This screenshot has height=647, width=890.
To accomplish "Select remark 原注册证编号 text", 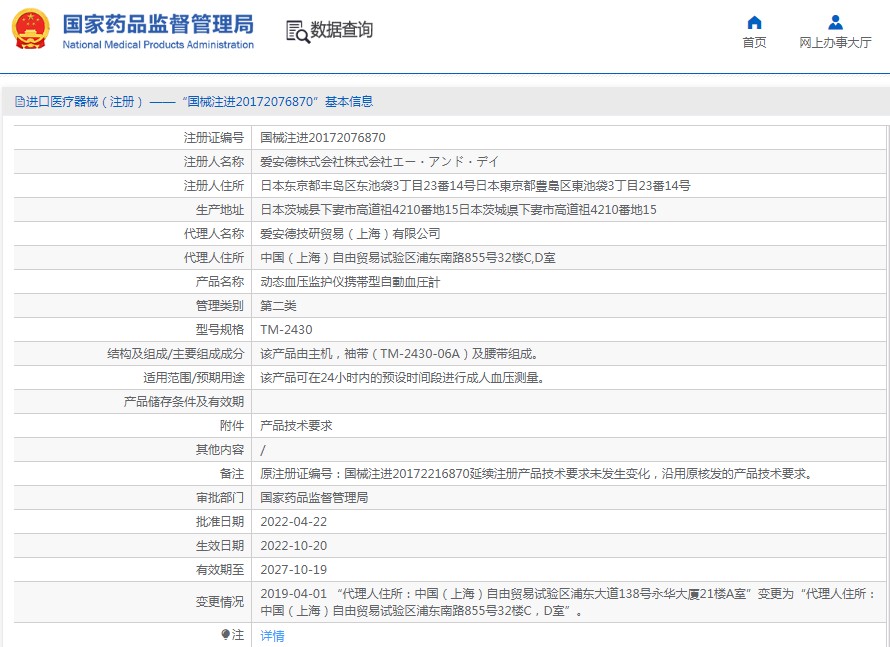I will (537, 474).
